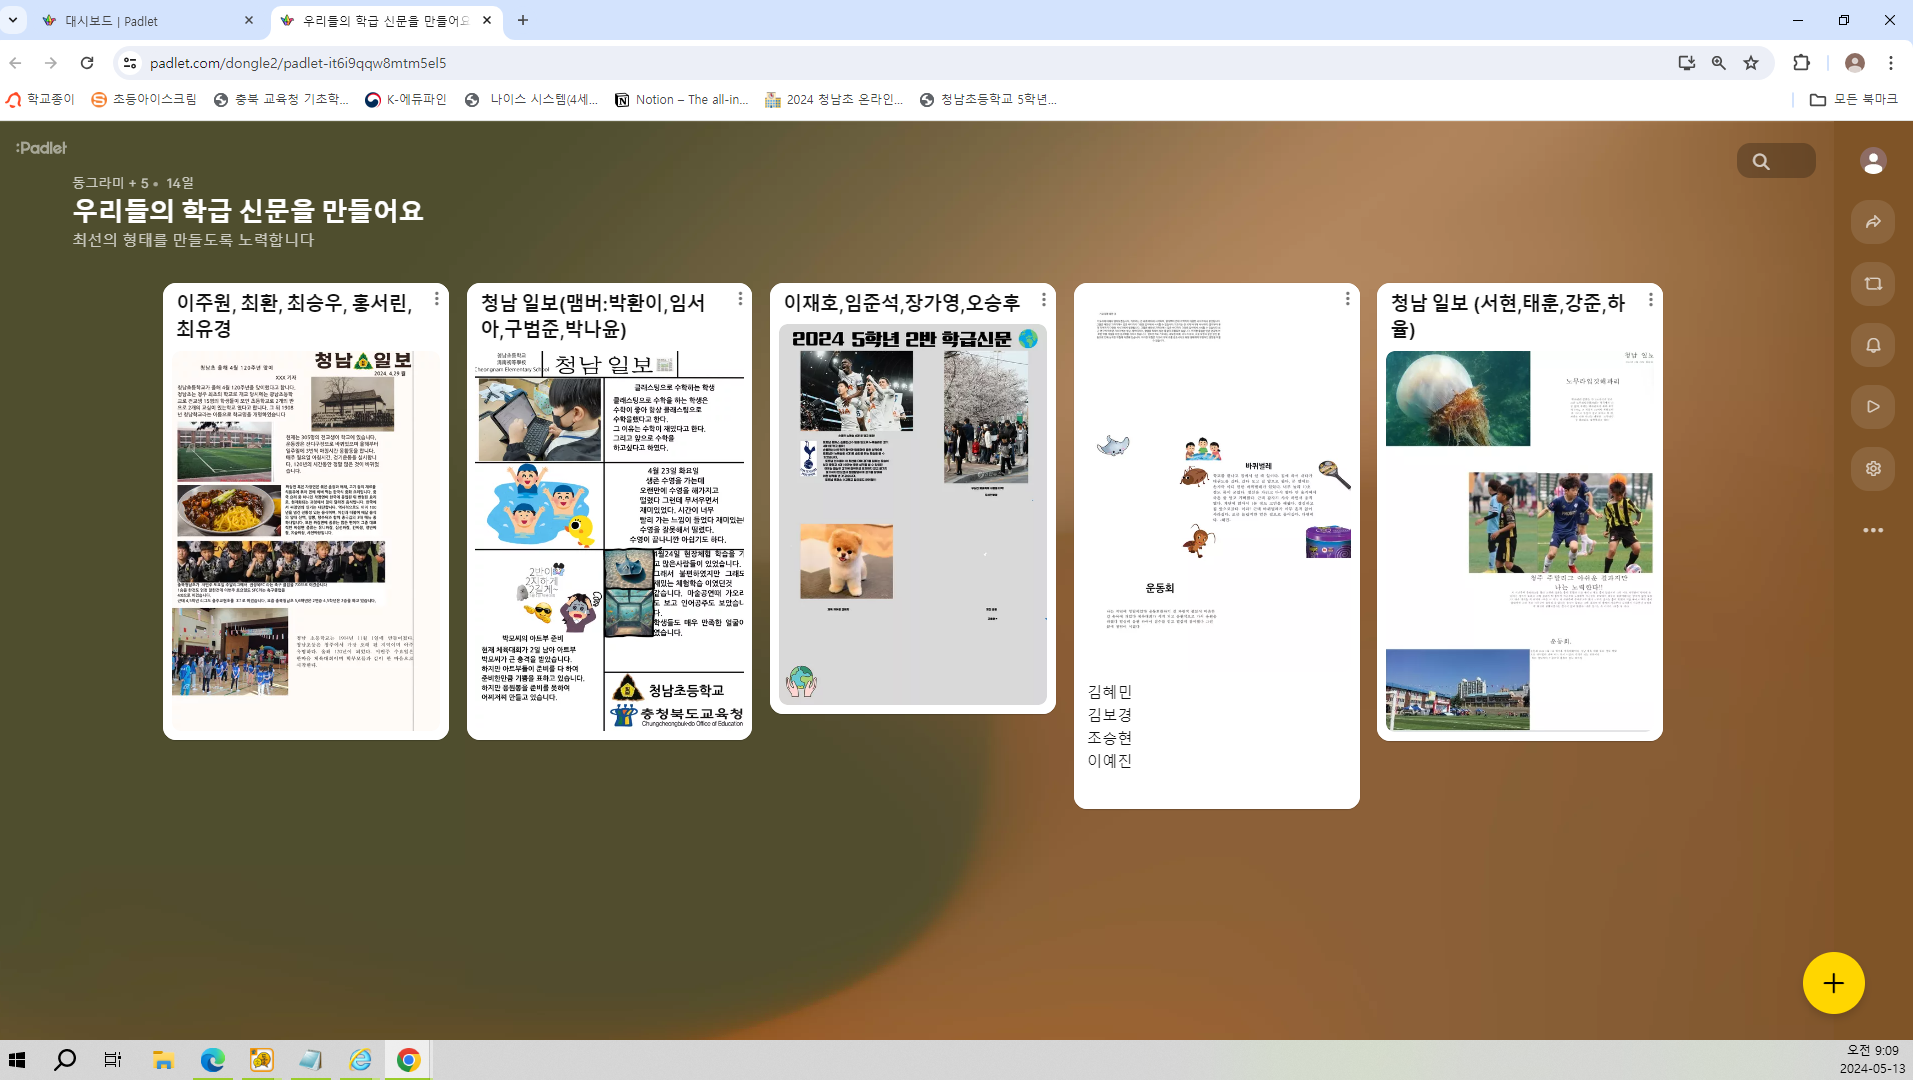Open the three-dot more menu in sidebar
The width and height of the screenshot is (1913, 1080).
[1873, 530]
